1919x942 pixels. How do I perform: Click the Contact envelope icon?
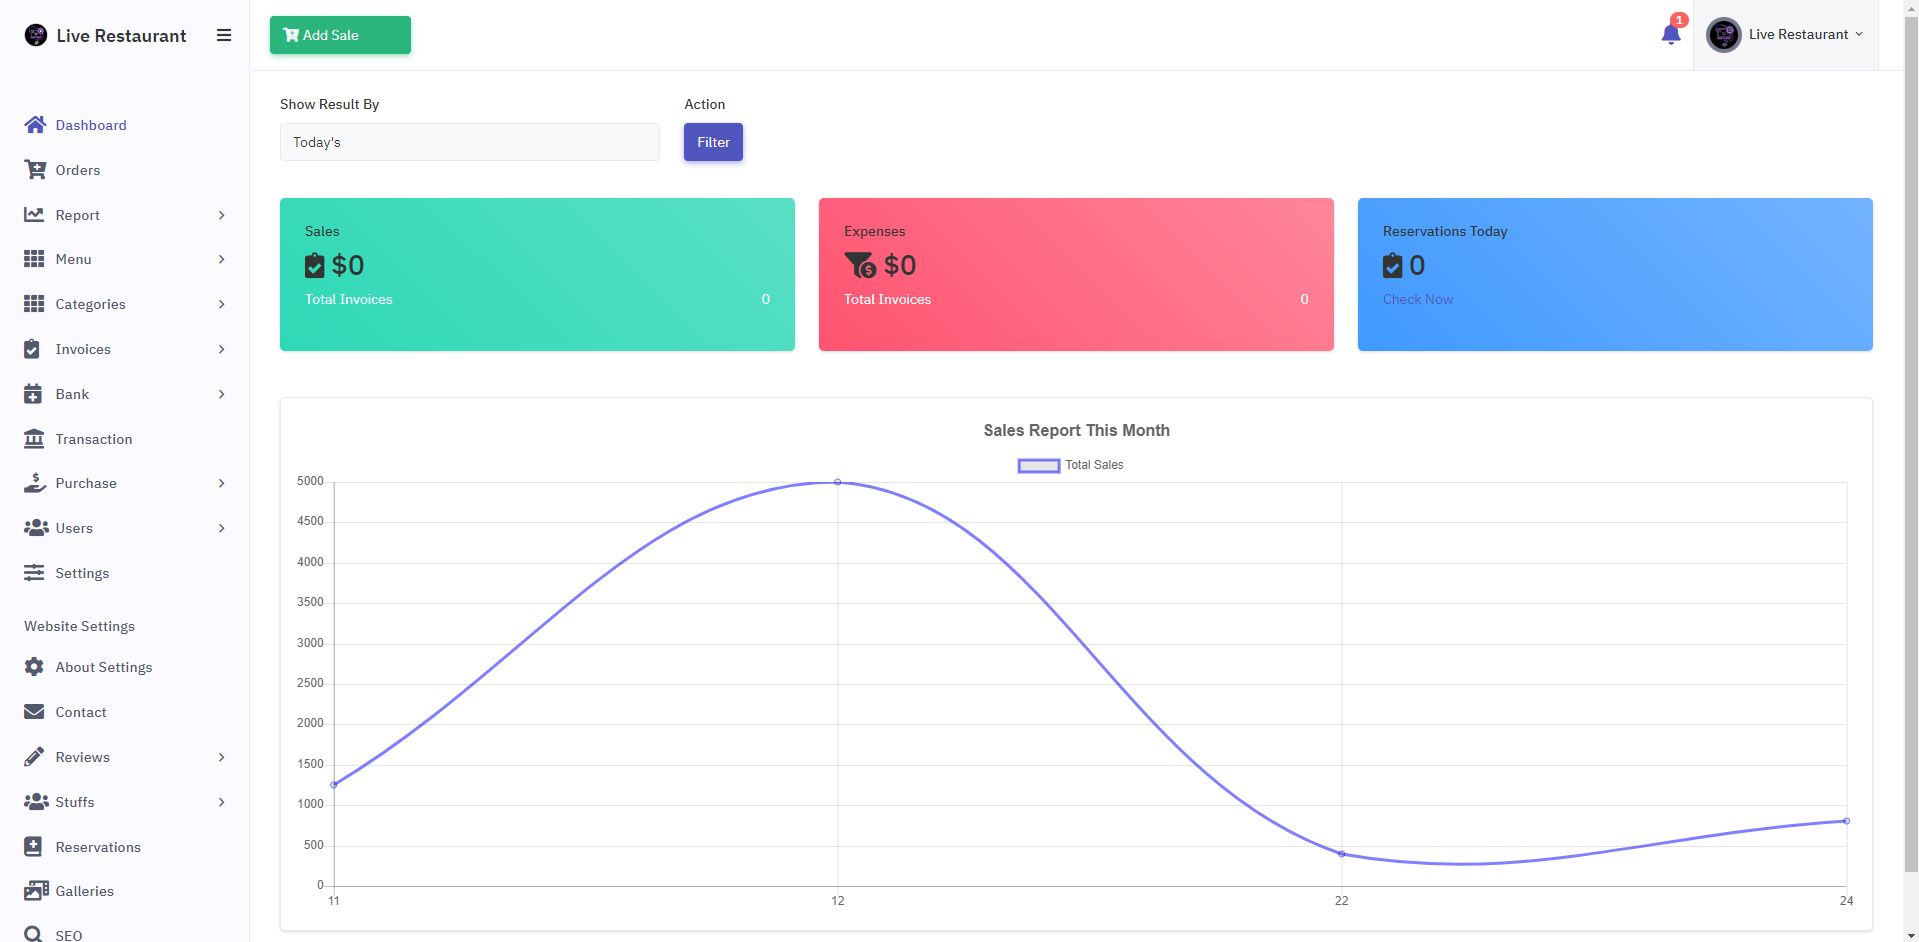(34, 712)
